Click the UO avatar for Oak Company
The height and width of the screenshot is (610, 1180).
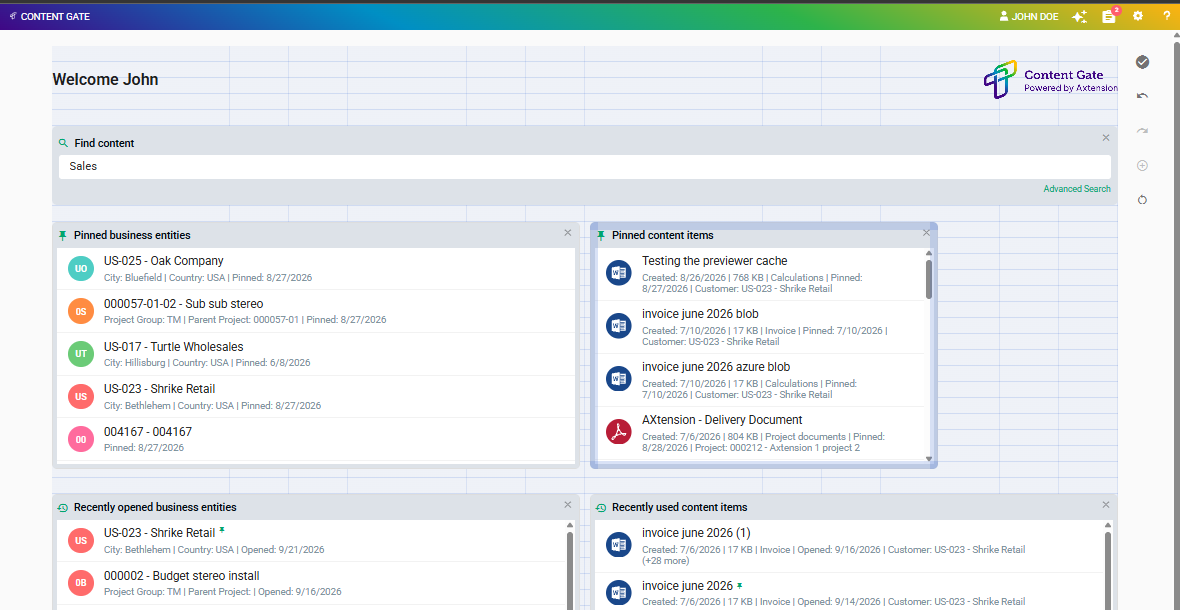point(81,269)
